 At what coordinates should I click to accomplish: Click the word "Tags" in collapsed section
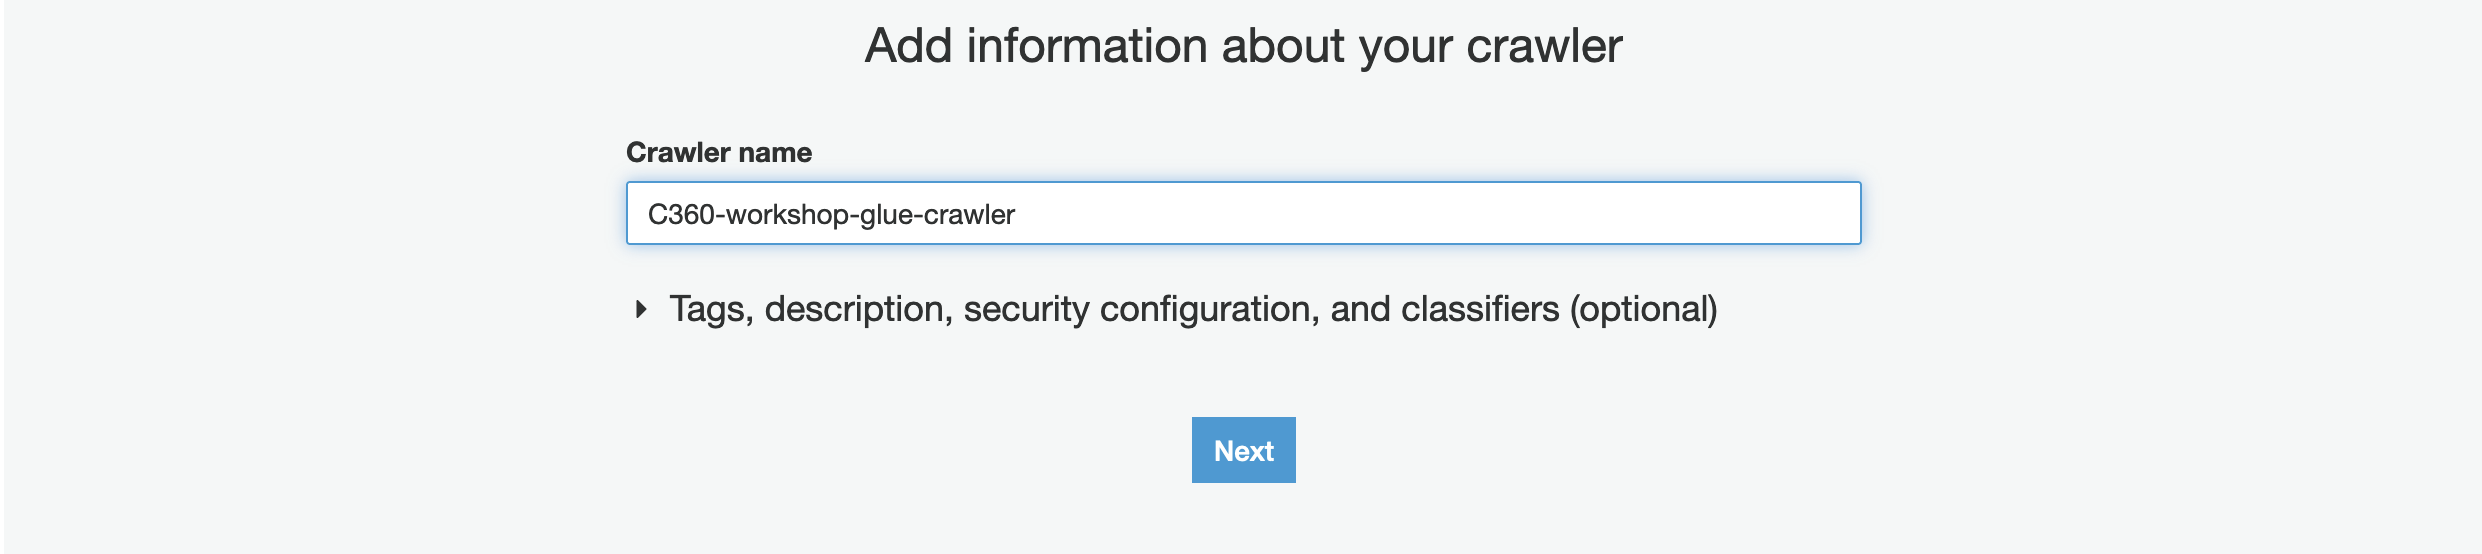click(x=709, y=309)
